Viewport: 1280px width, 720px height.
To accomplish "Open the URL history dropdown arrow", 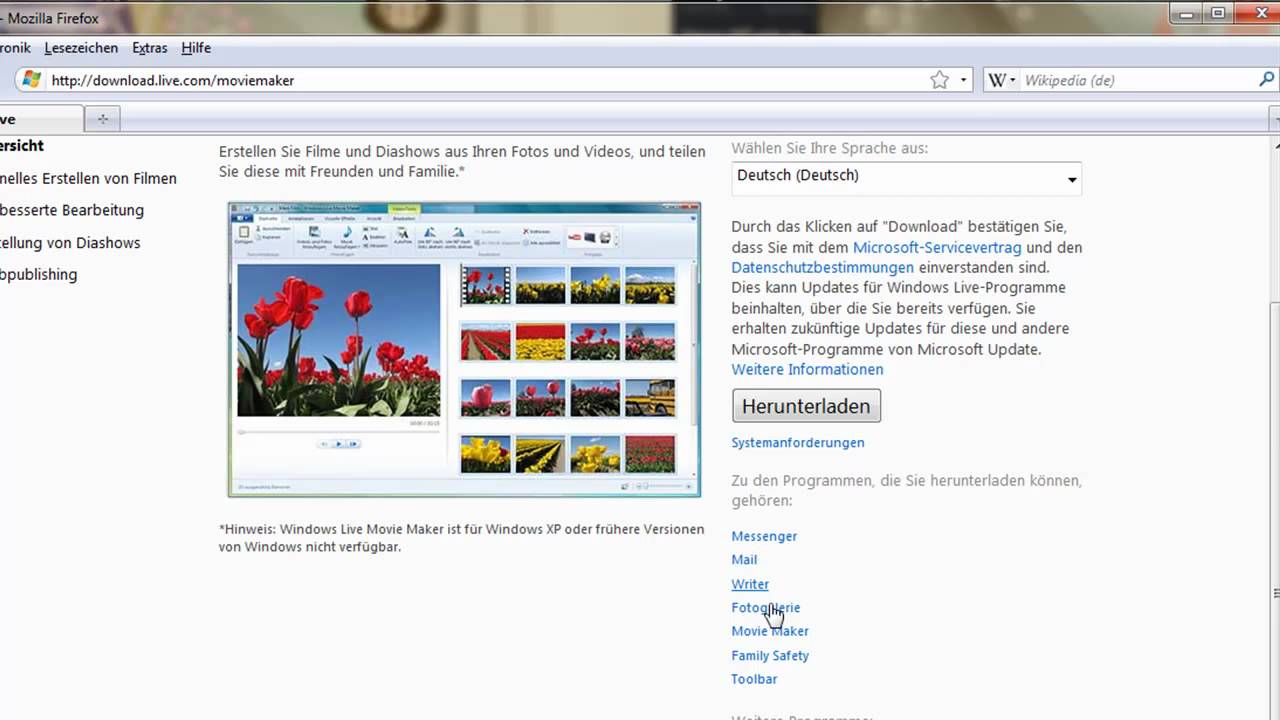I will [964, 80].
